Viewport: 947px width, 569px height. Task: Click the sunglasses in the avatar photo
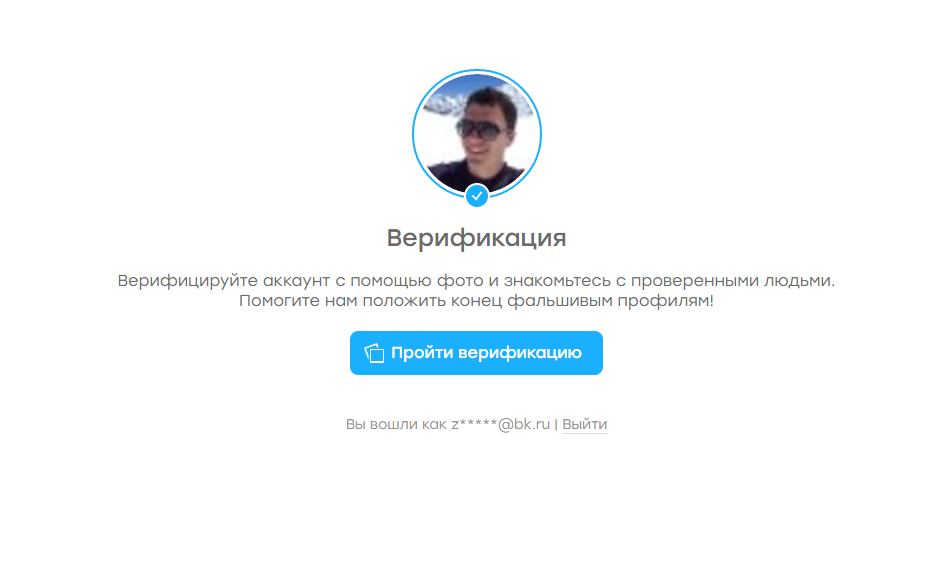click(x=481, y=129)
